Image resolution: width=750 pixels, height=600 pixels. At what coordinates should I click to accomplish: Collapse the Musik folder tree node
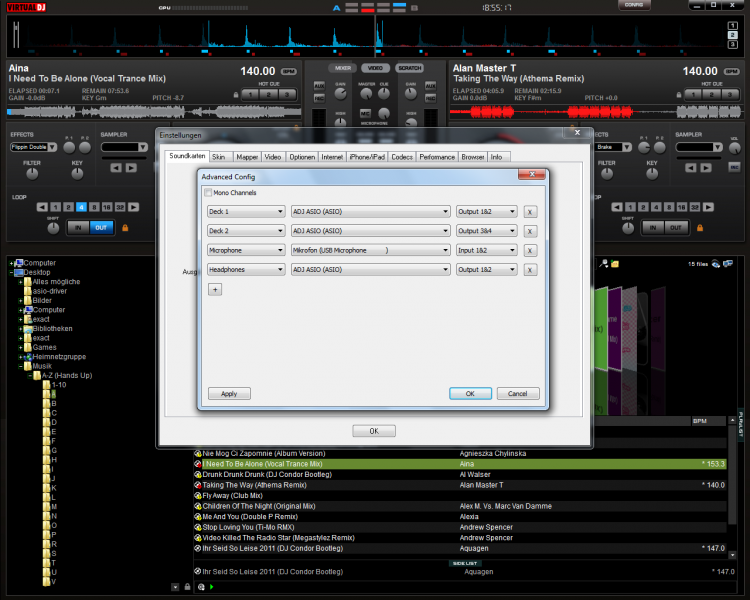pos(21,366)
